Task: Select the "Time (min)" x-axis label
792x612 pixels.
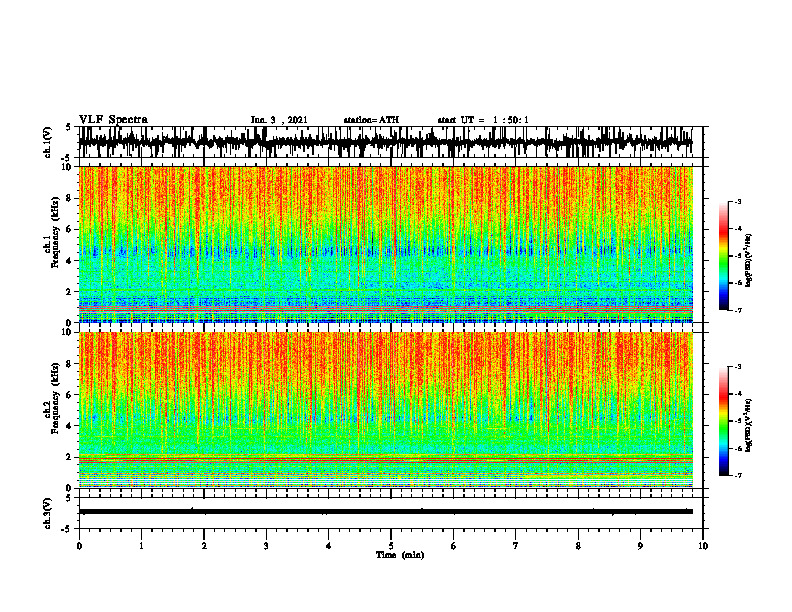Action: tap(400, 555)
